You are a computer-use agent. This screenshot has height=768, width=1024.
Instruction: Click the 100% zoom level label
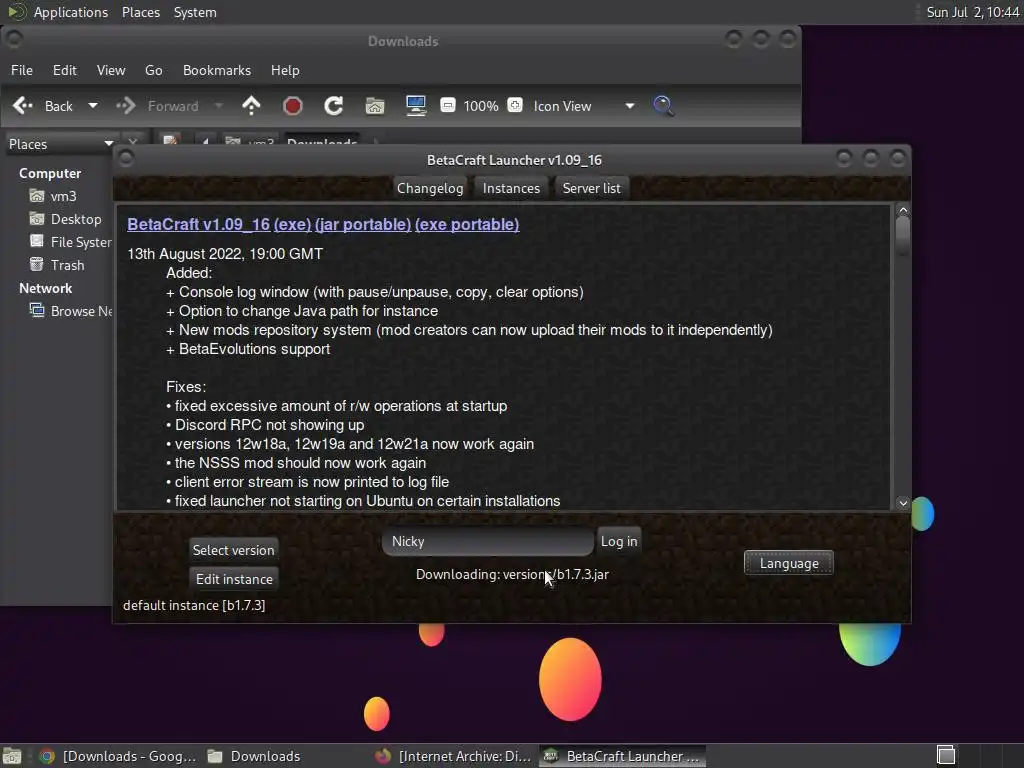pyautogui.click(x=481, y=106)
